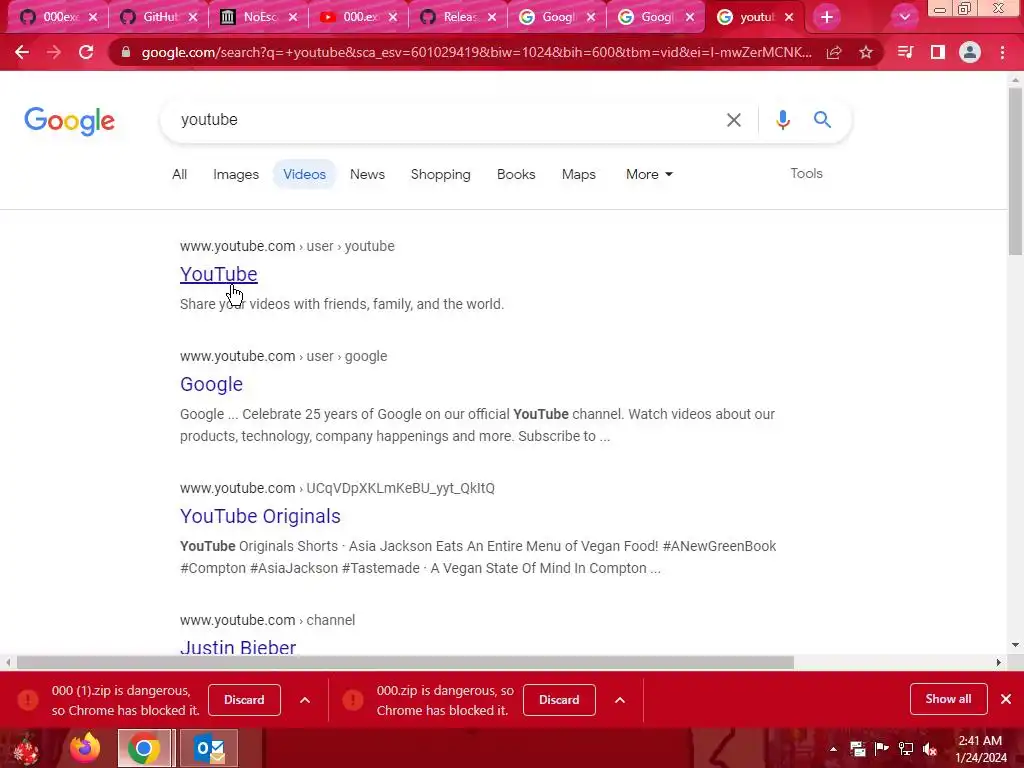1024x768 pixels.
Task: Expand options for 000.zip download
Action: [620, 700]
